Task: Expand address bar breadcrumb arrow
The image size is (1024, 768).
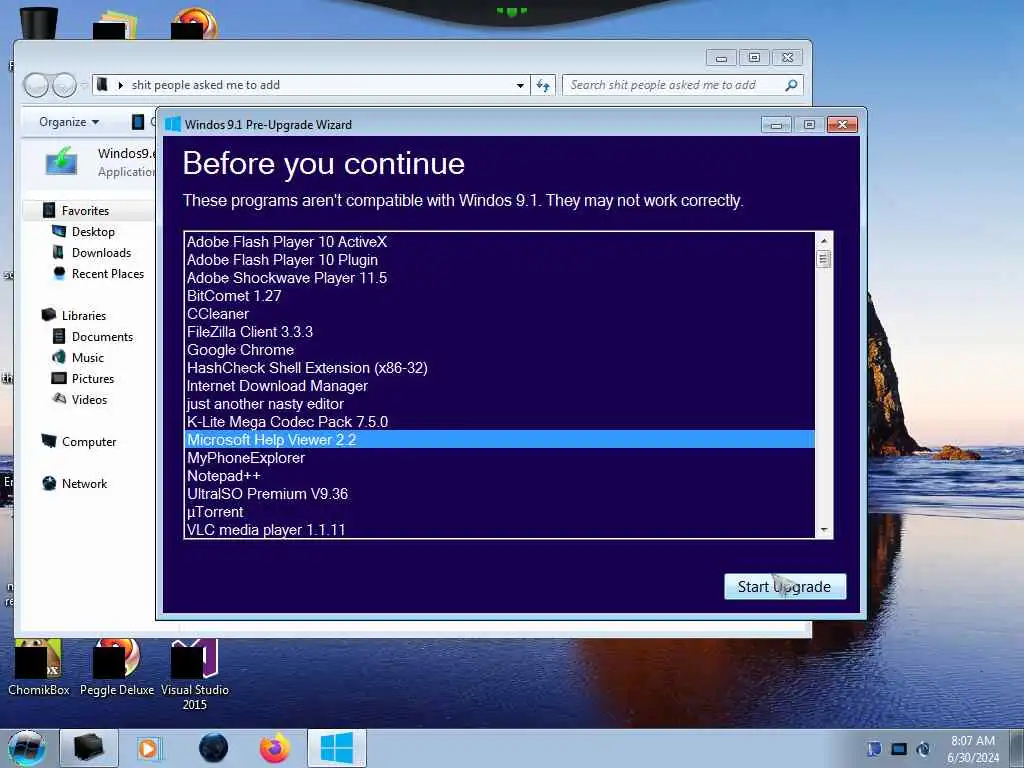Action: coord(120,85)
